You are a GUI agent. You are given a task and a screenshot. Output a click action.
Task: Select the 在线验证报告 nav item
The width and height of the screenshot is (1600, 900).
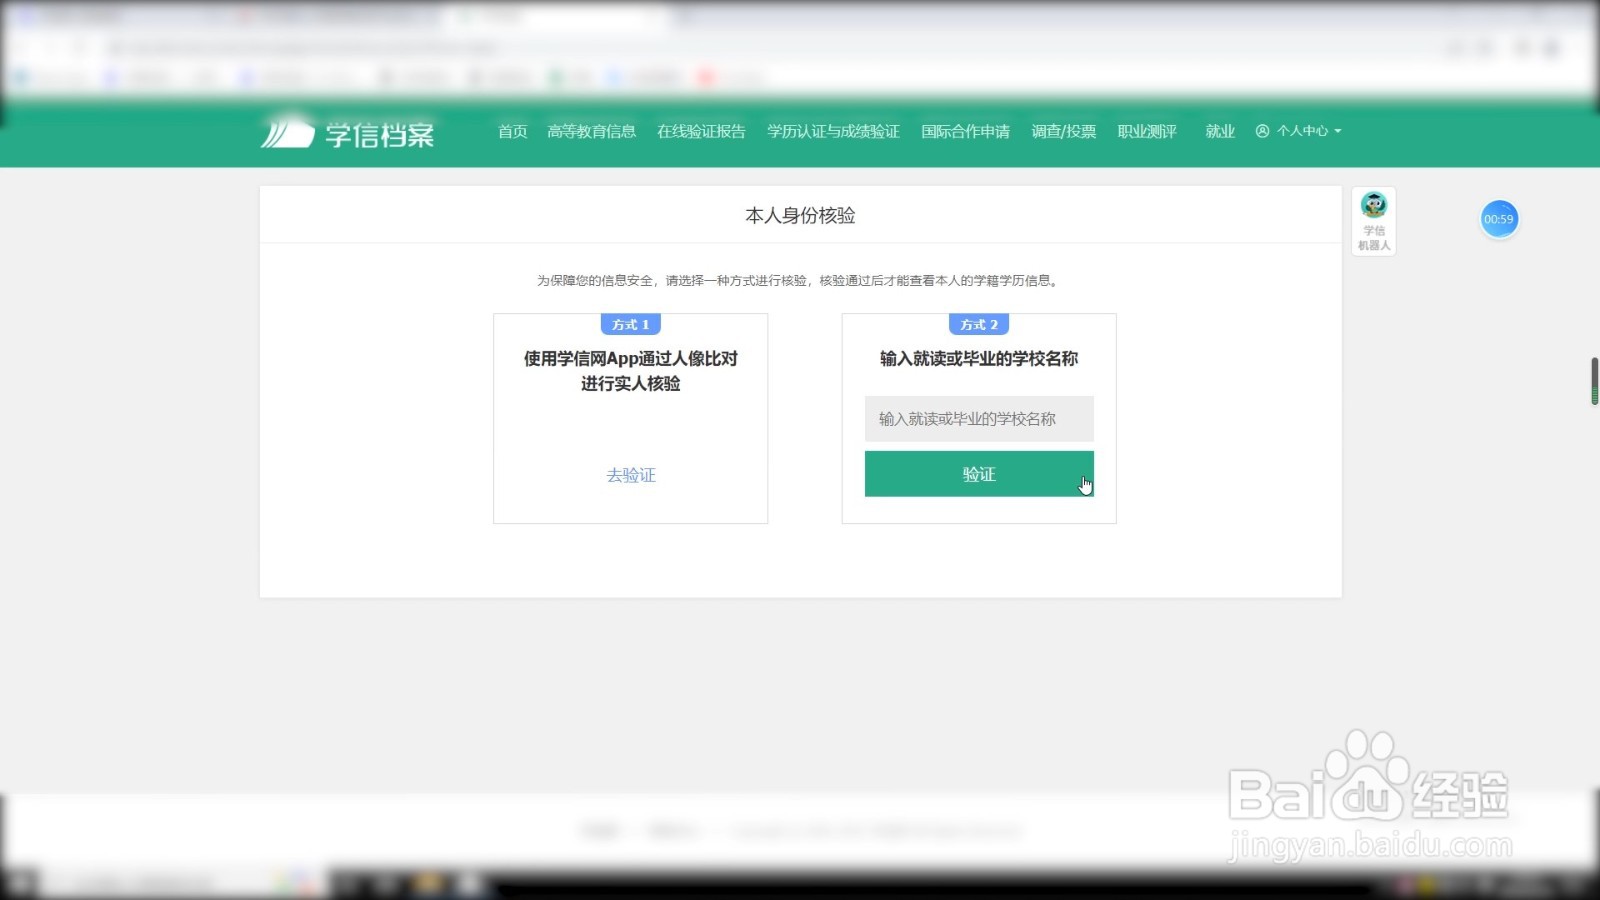pyautogui.click(x=701, y=131)
